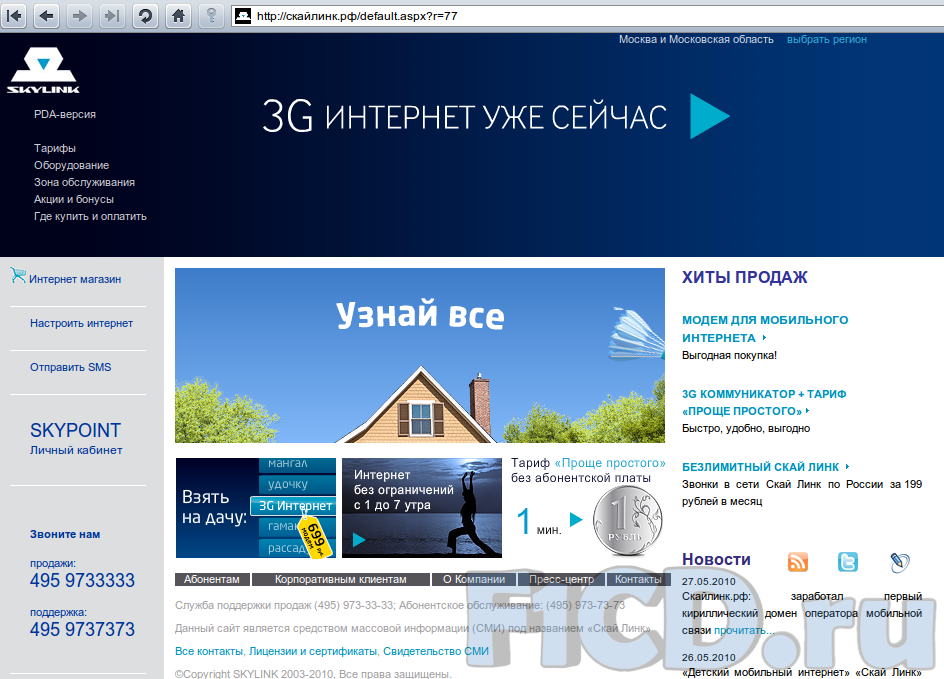Image resolution: width=944 pixels, height=679 pixels.
Task: Click the ruble coin image
Action: pos(627,521)
